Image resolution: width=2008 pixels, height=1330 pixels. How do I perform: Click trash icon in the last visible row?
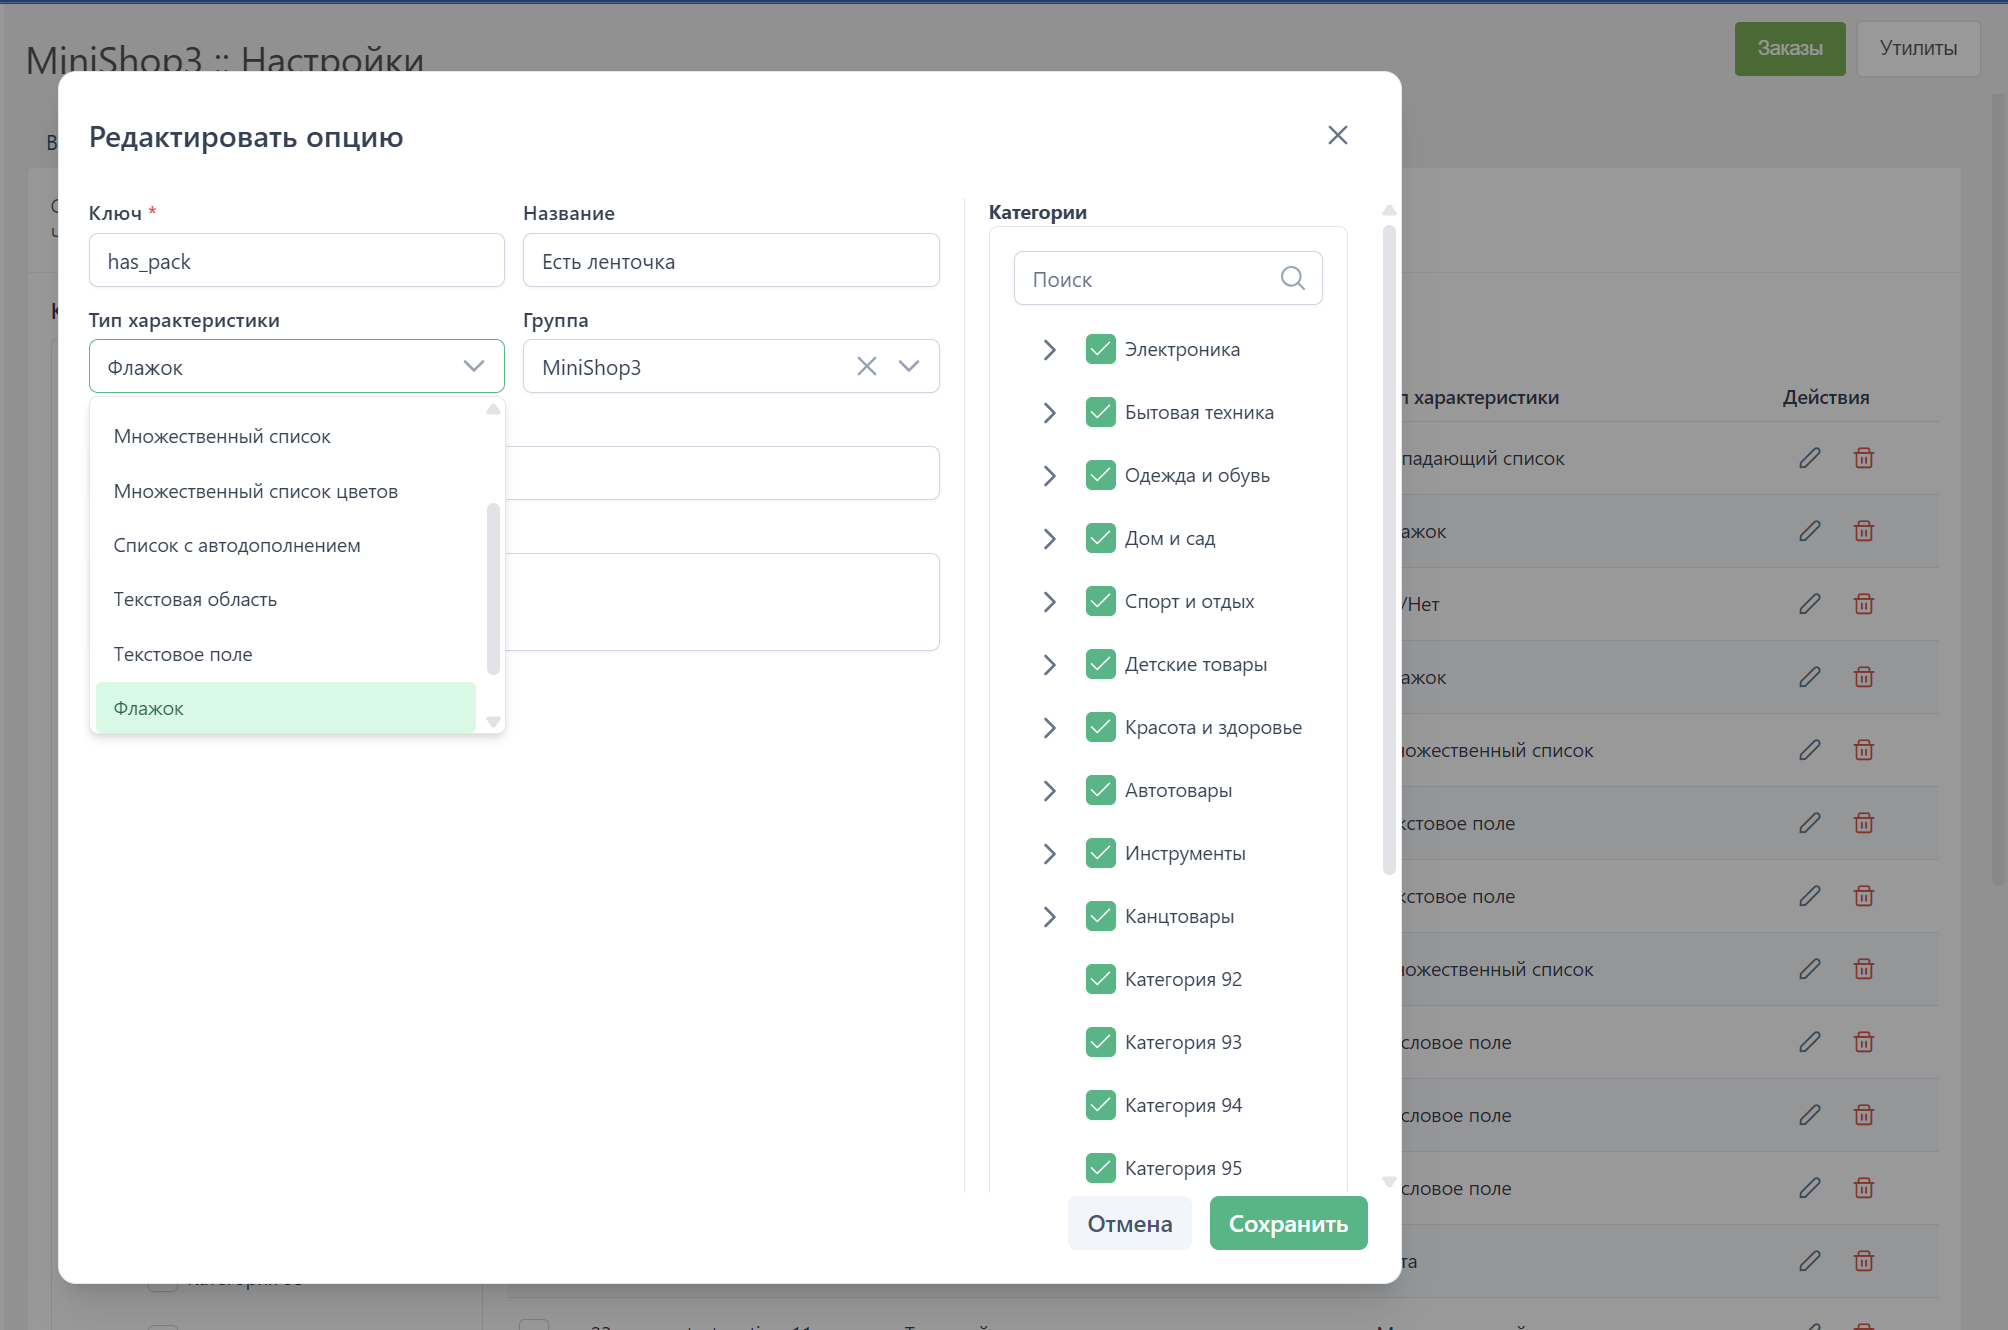point(1863,1261)
